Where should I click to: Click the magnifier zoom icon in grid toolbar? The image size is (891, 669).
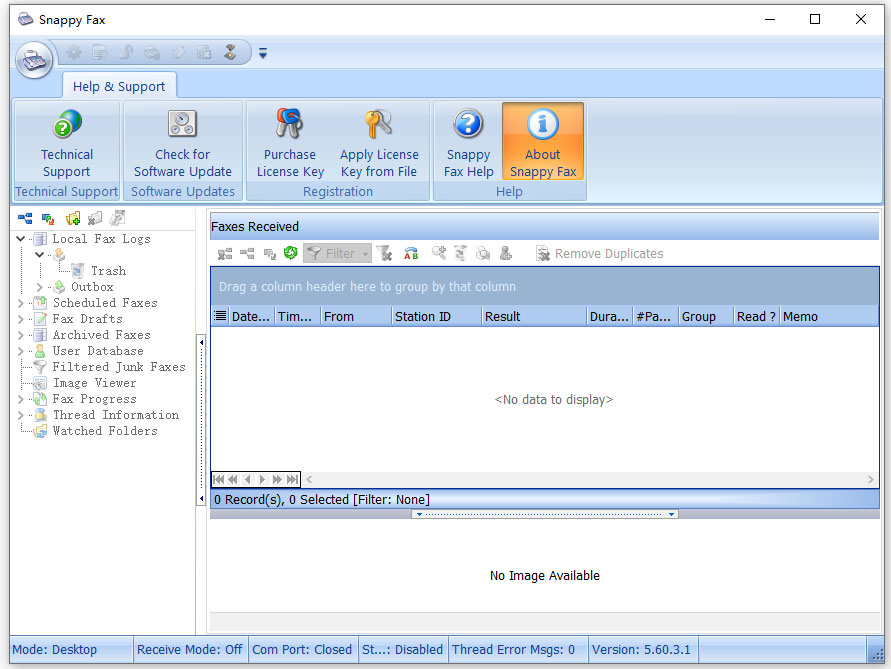pyautogui.click(x=439, y=253)
